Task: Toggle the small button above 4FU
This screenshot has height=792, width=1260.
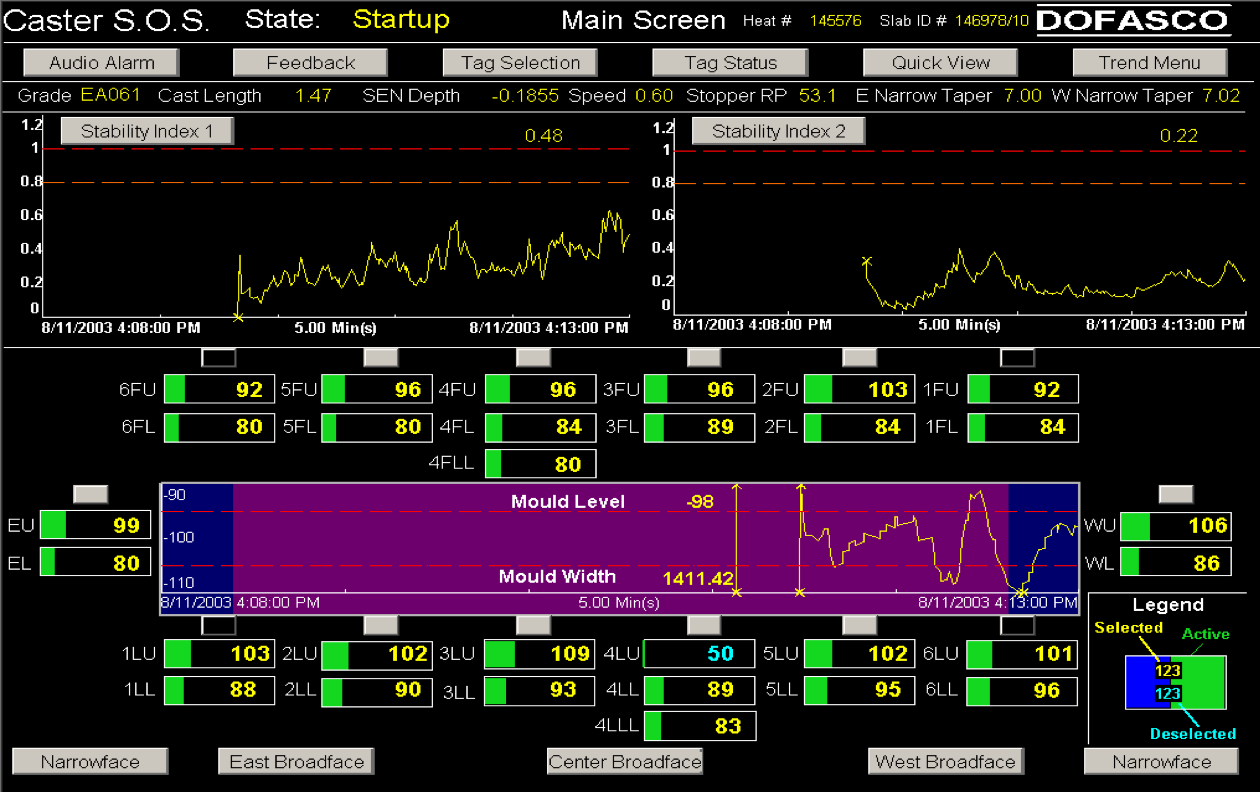Action: tap(533, 357)
